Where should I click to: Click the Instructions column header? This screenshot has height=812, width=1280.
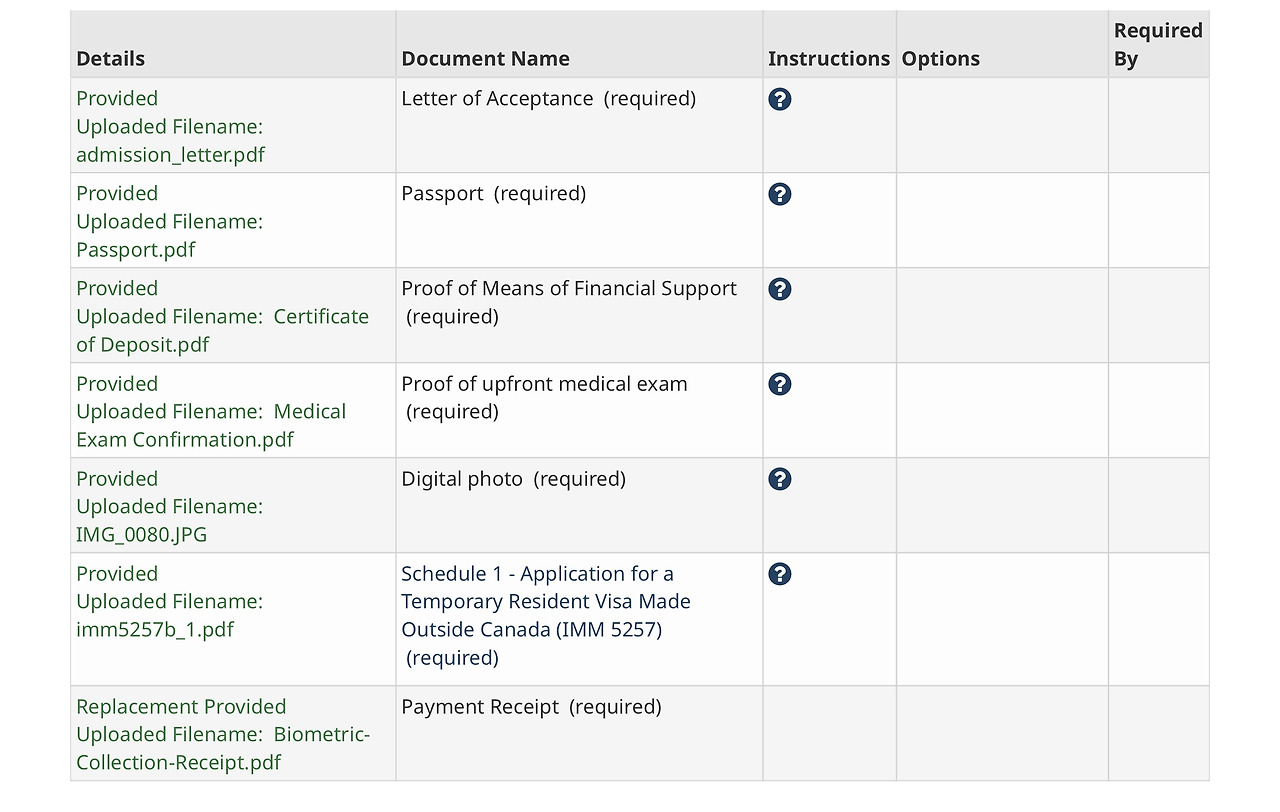pos(828,59)
